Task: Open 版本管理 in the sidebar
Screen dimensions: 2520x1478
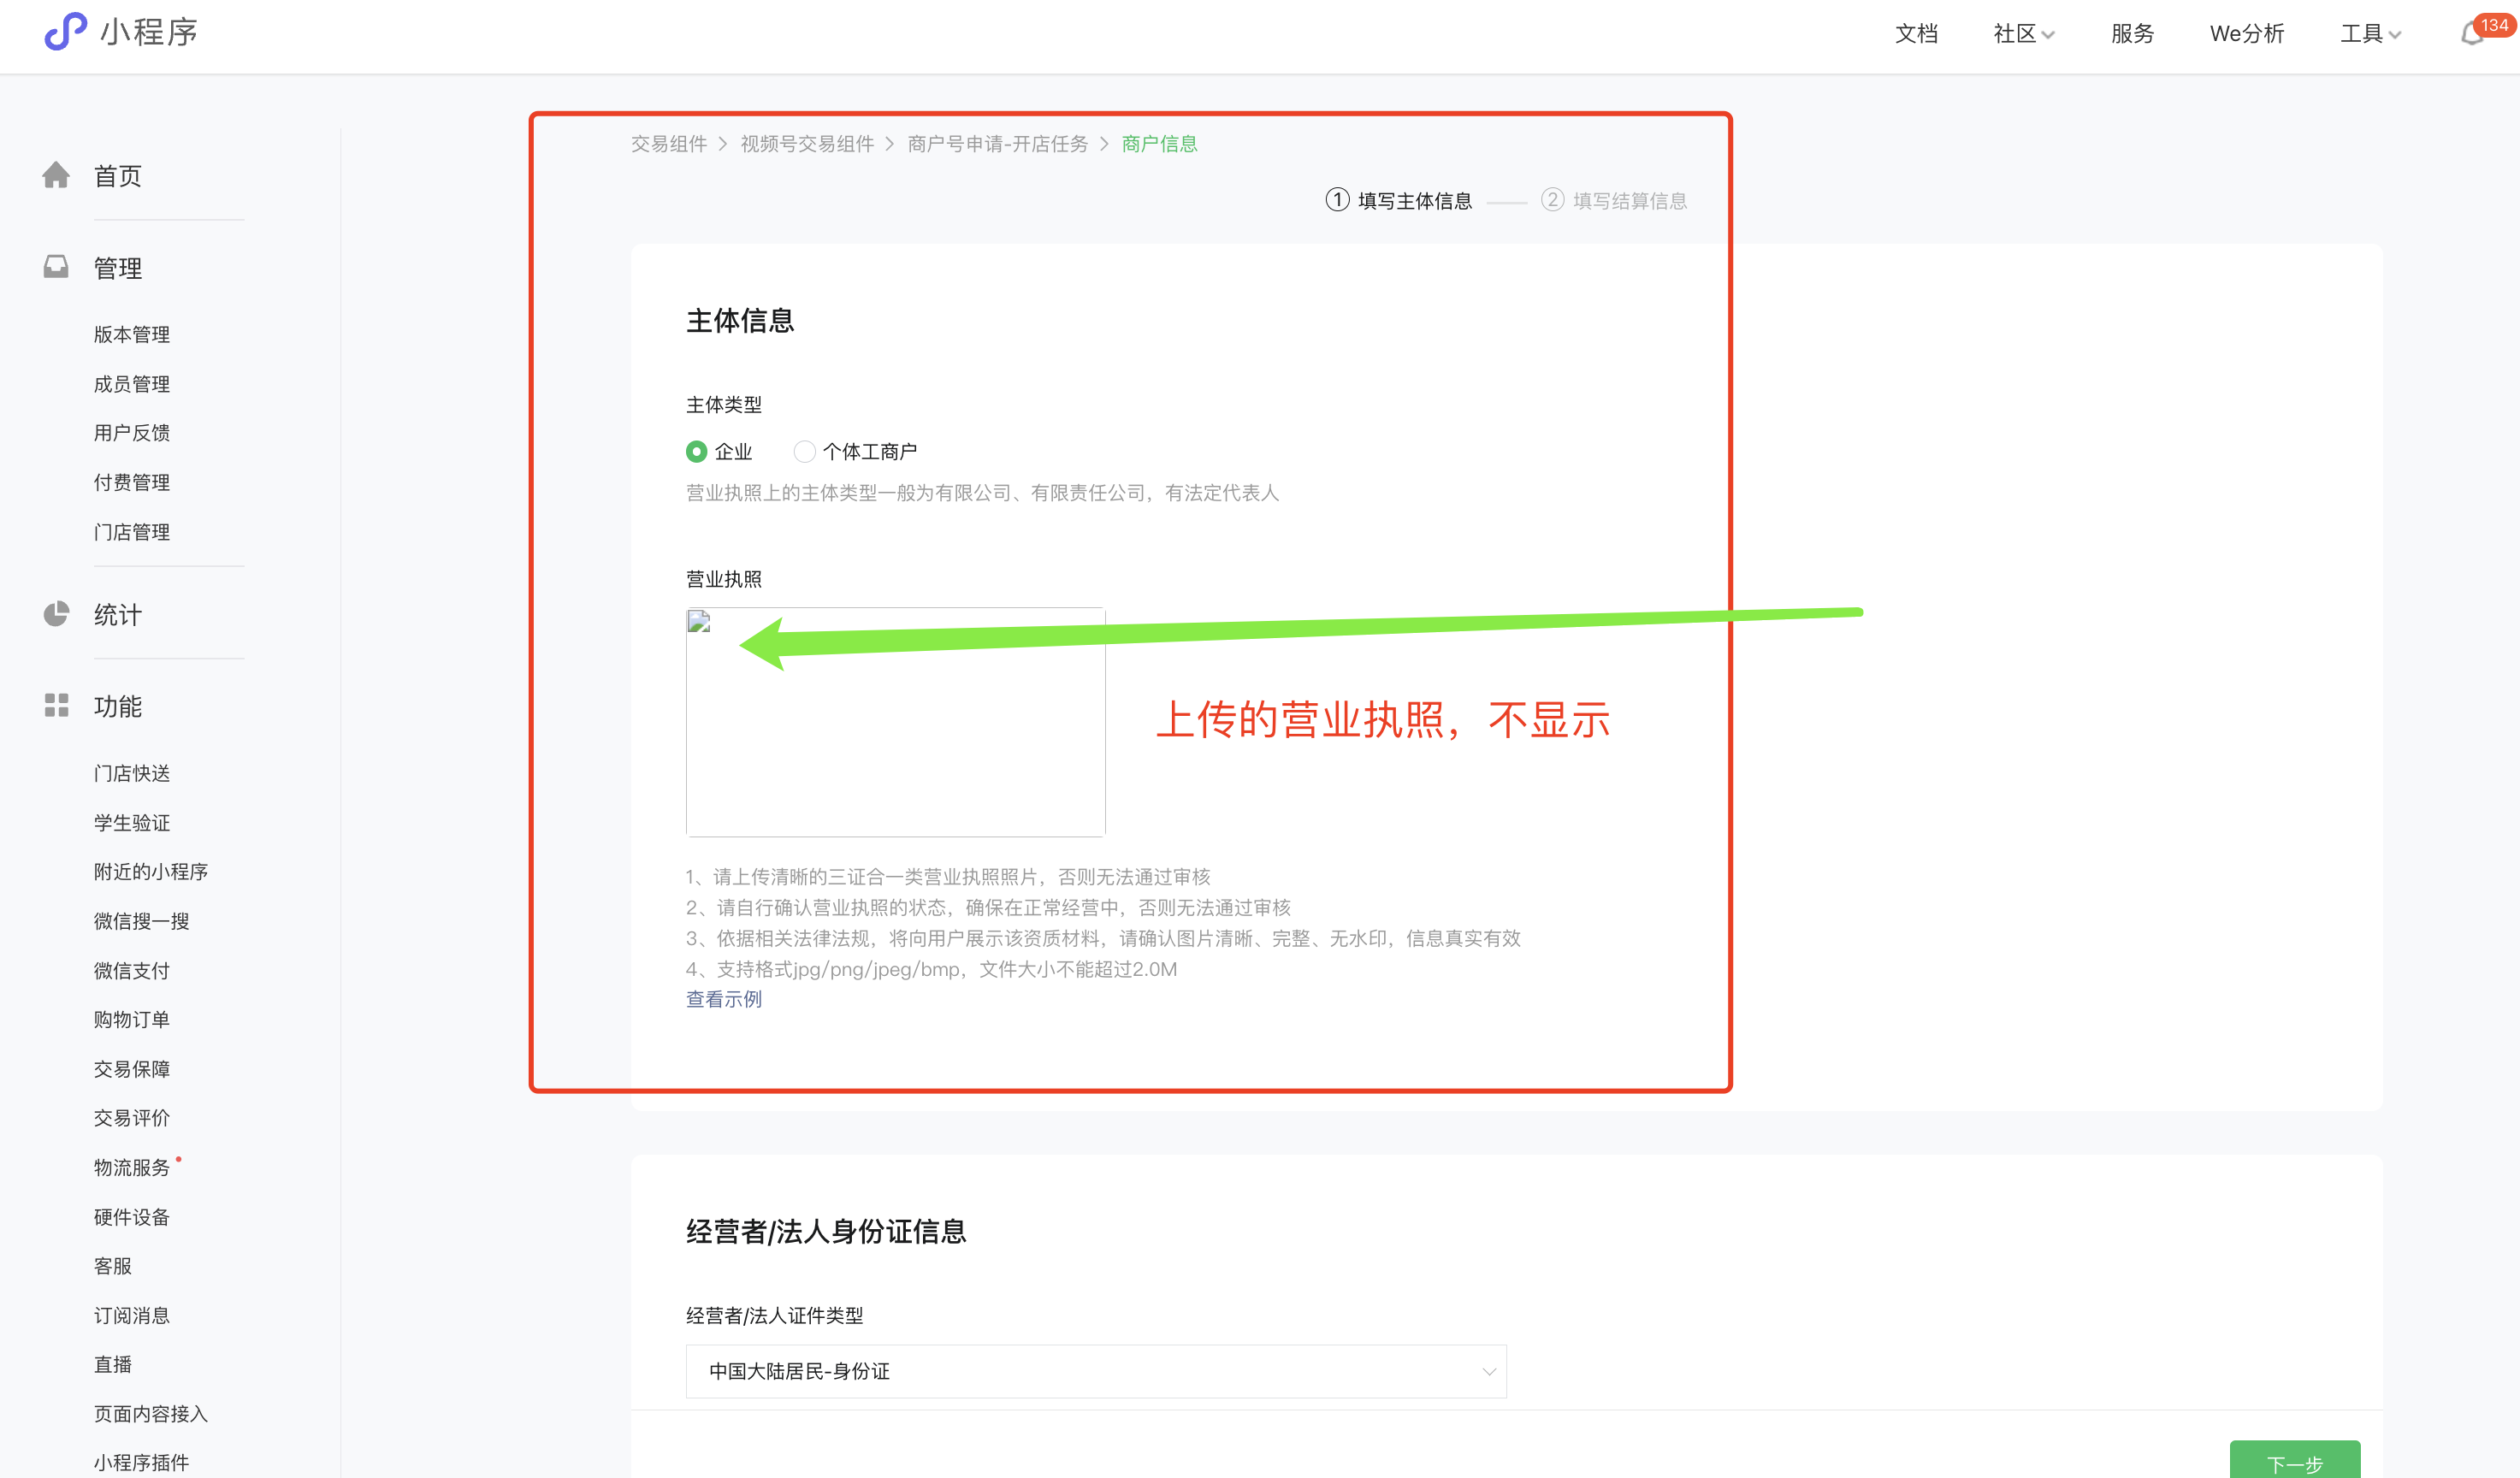Action: coord(132,334)
